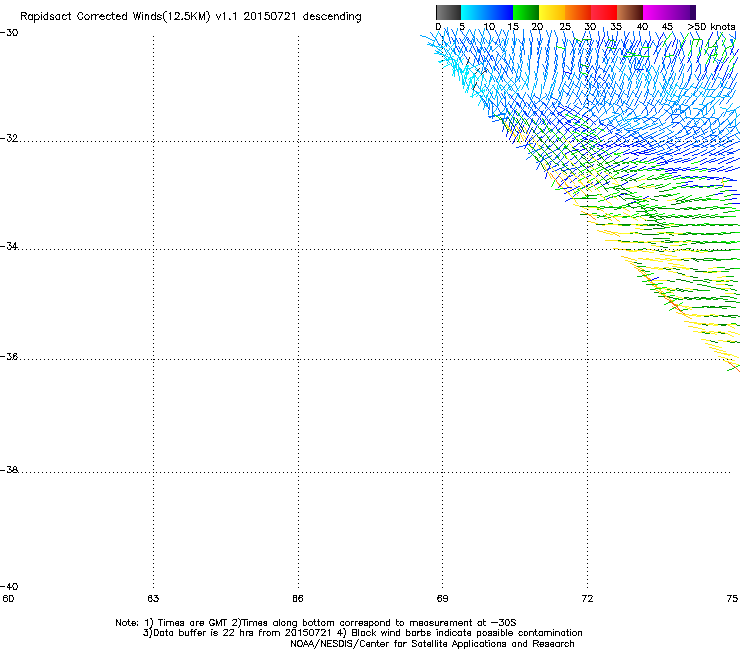The image size is (740, 650).
Task: Click the legend tick label 40
Action: click(x=642, y=27)
